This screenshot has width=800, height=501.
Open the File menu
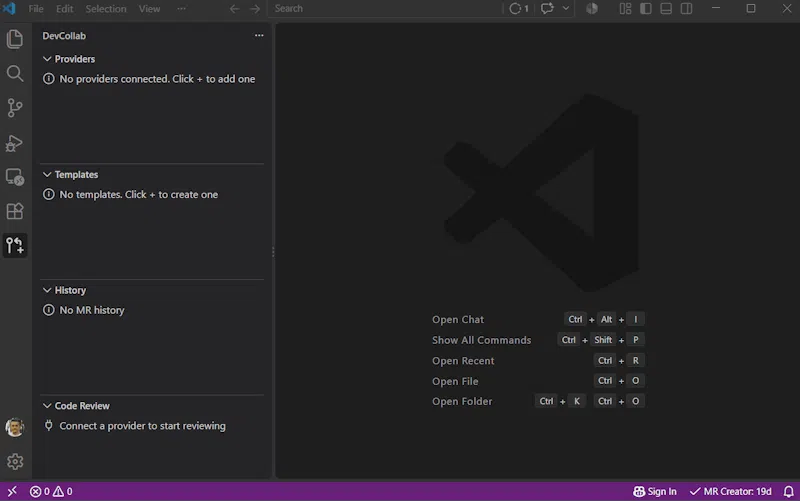pos(36,9)
